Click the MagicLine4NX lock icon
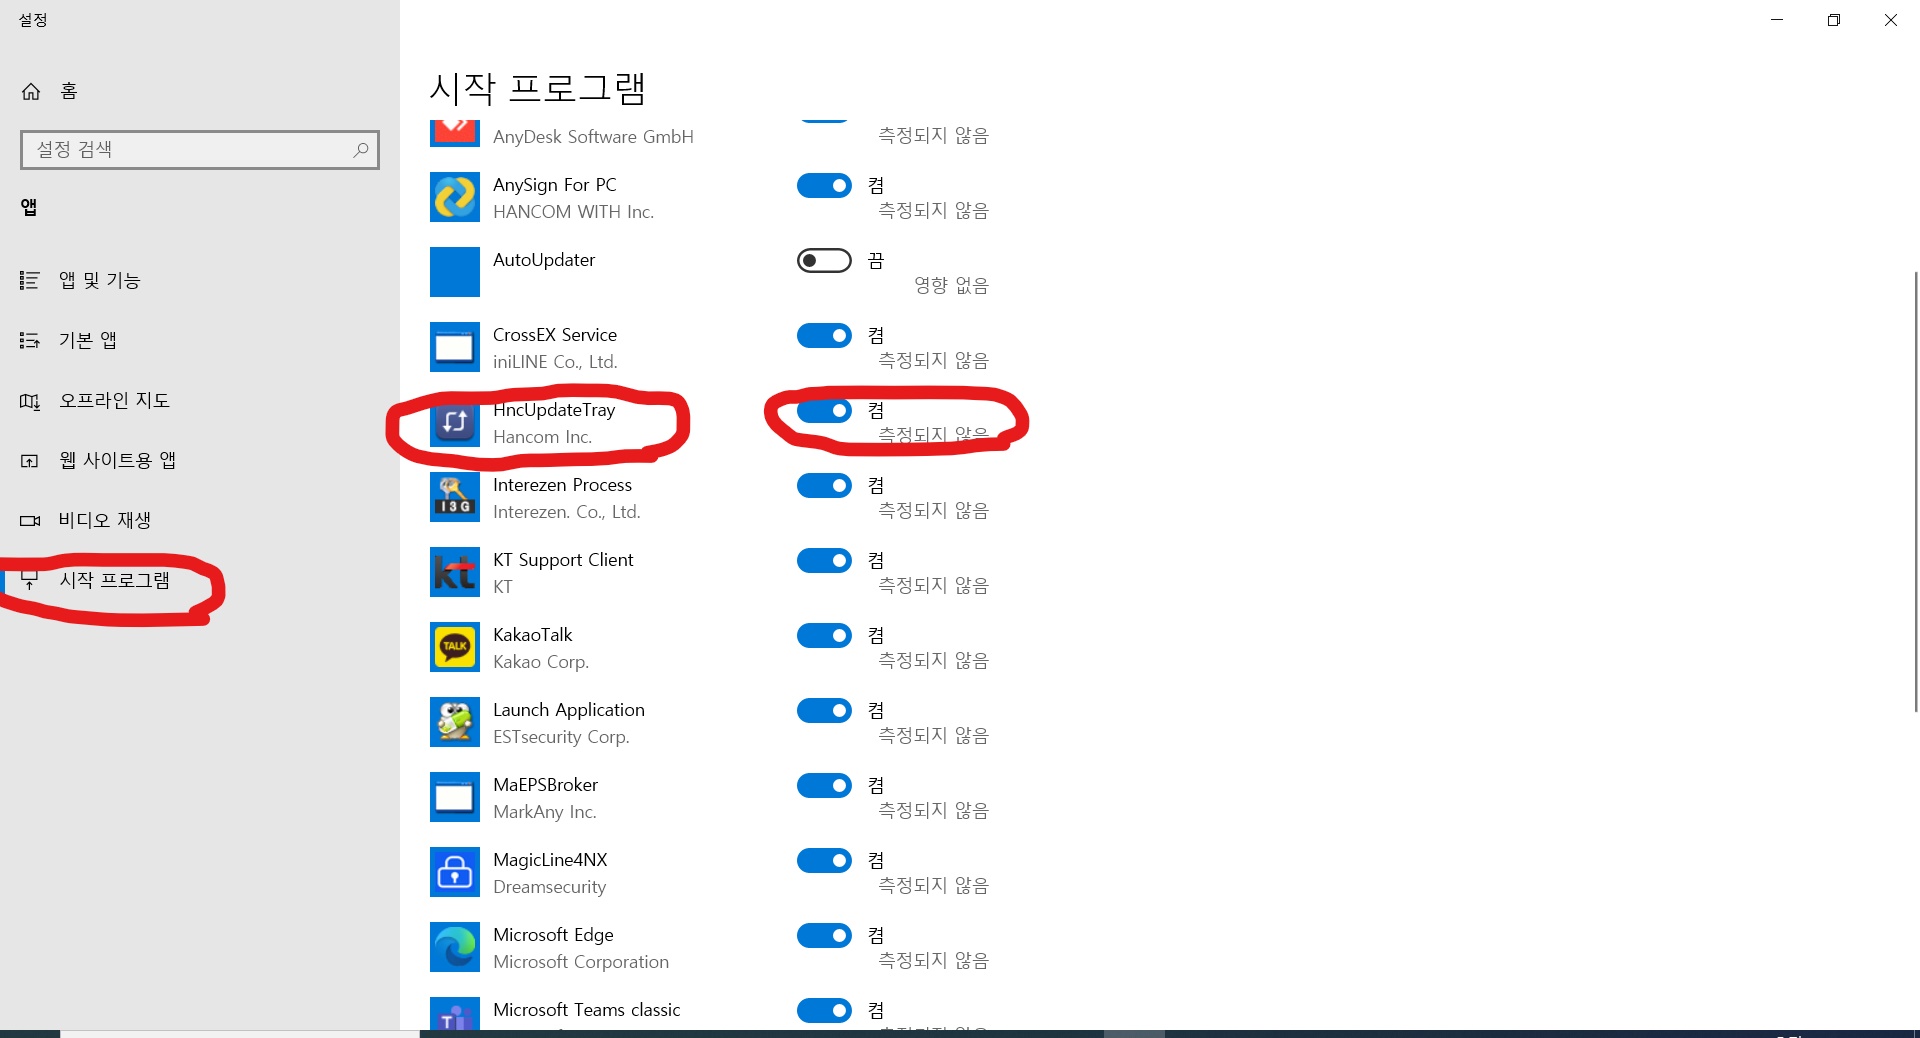The width and height of the screenshot is (1920, 1038). (x=455, y=872)
